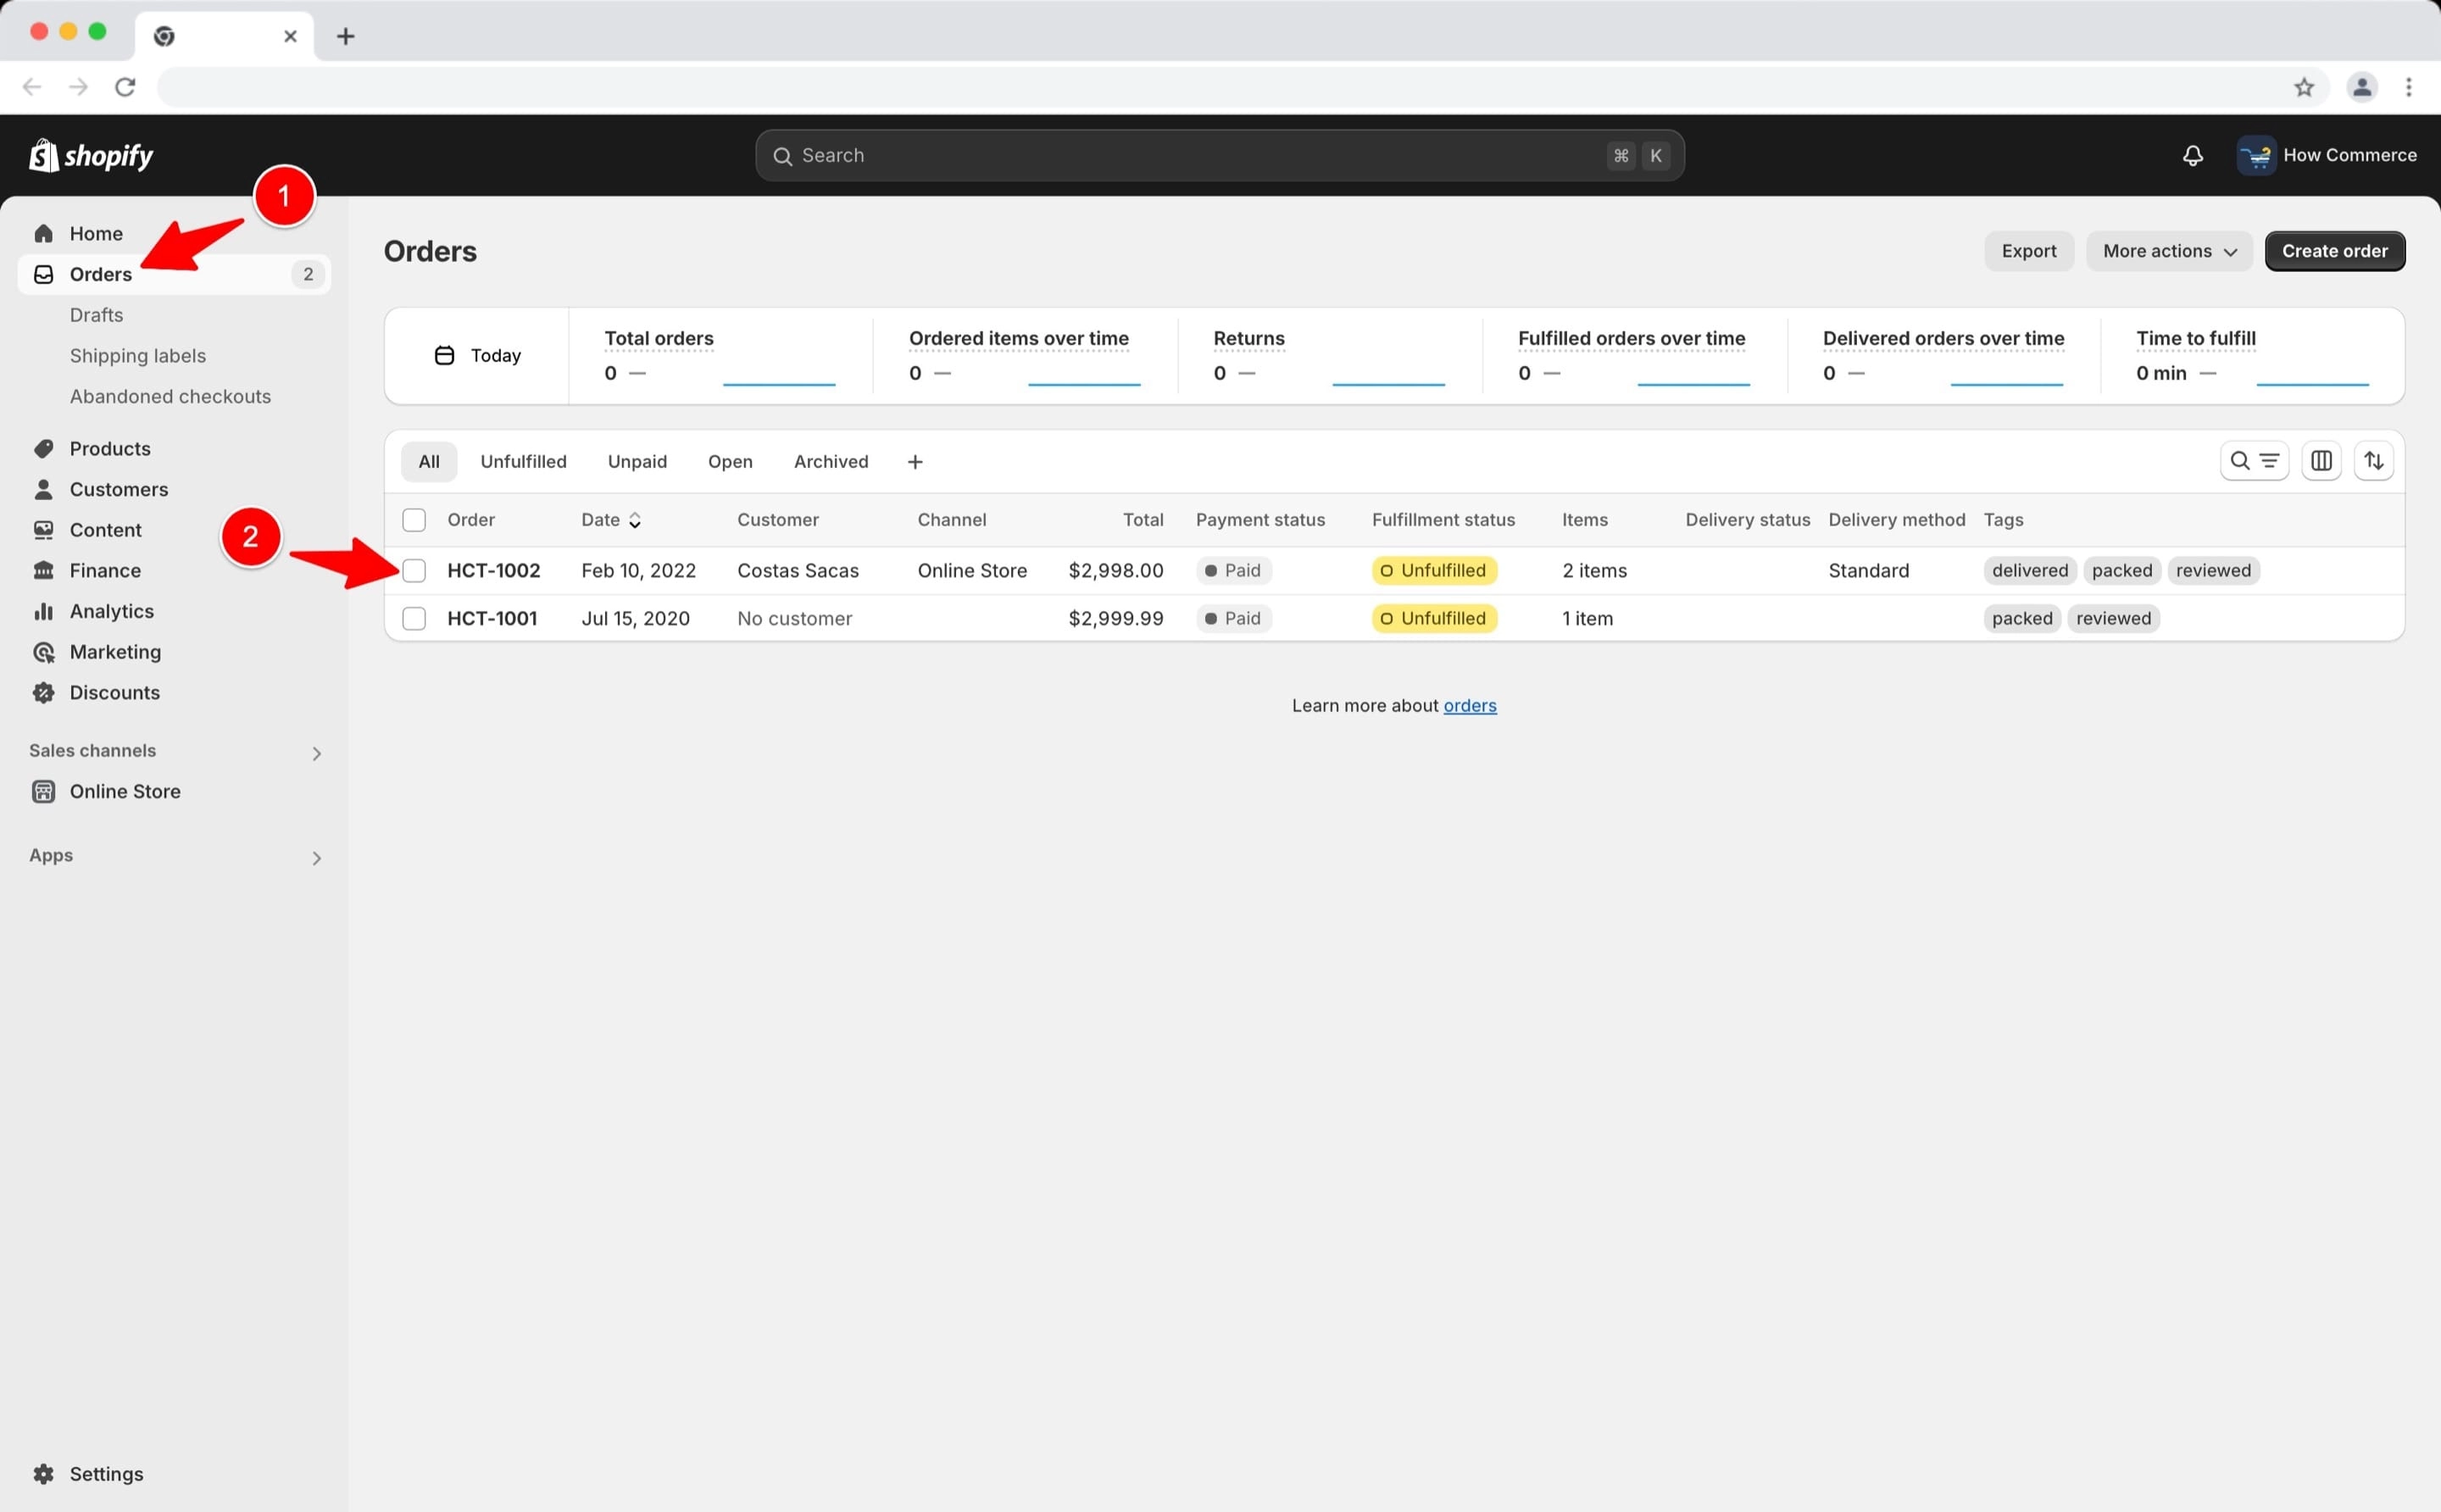The width and height of the screenshot is (2441, 1512).
Task: Click the Time to fulfill metric
Action: [x=2252, y=356]
